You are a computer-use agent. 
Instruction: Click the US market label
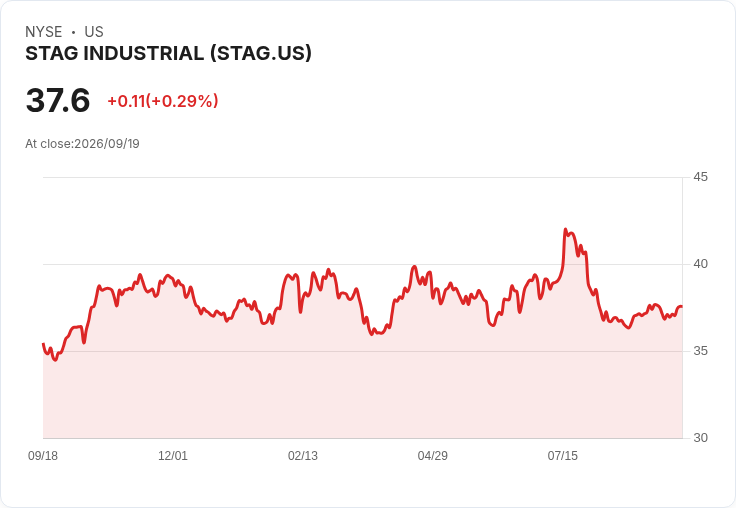[94, 32]
